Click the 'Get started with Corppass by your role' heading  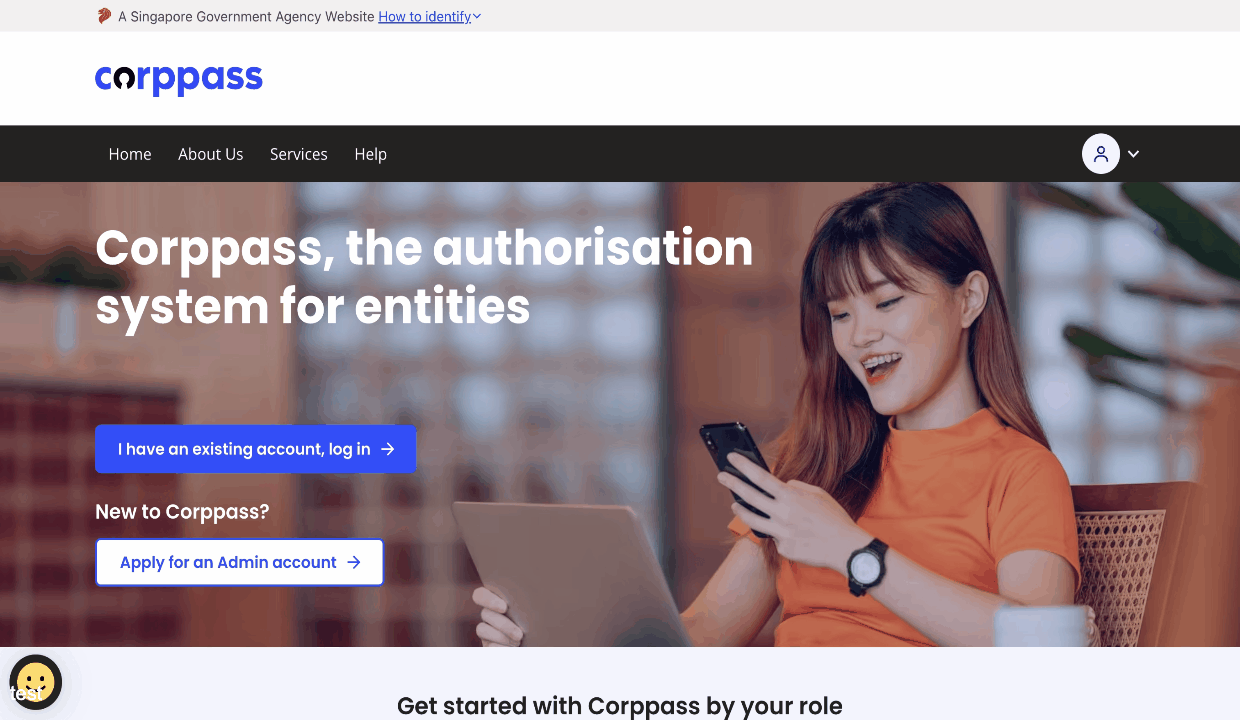(620, 706)
